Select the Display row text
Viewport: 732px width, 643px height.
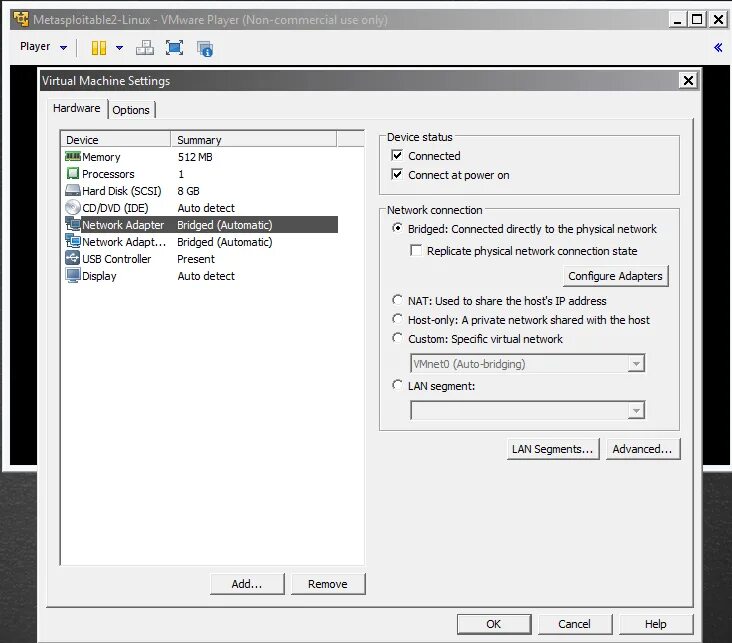99,276
